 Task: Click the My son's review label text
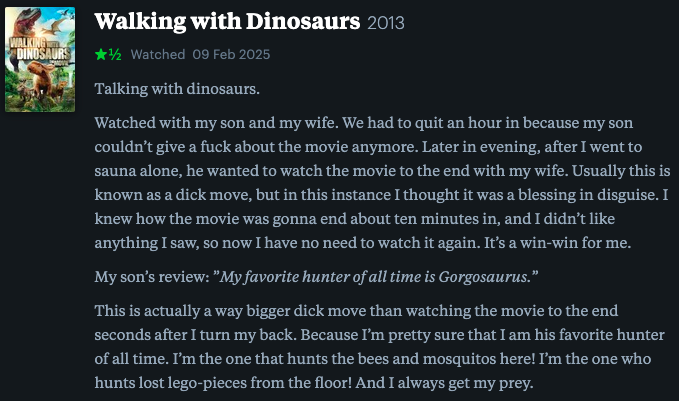pyautogui.click(x=152, y=277)
